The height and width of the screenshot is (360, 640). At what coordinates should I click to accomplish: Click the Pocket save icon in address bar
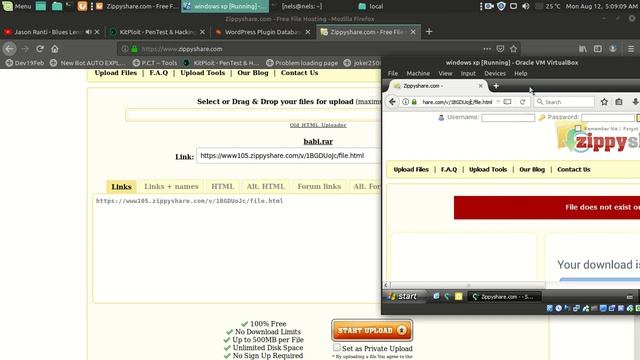pos(500,49)
